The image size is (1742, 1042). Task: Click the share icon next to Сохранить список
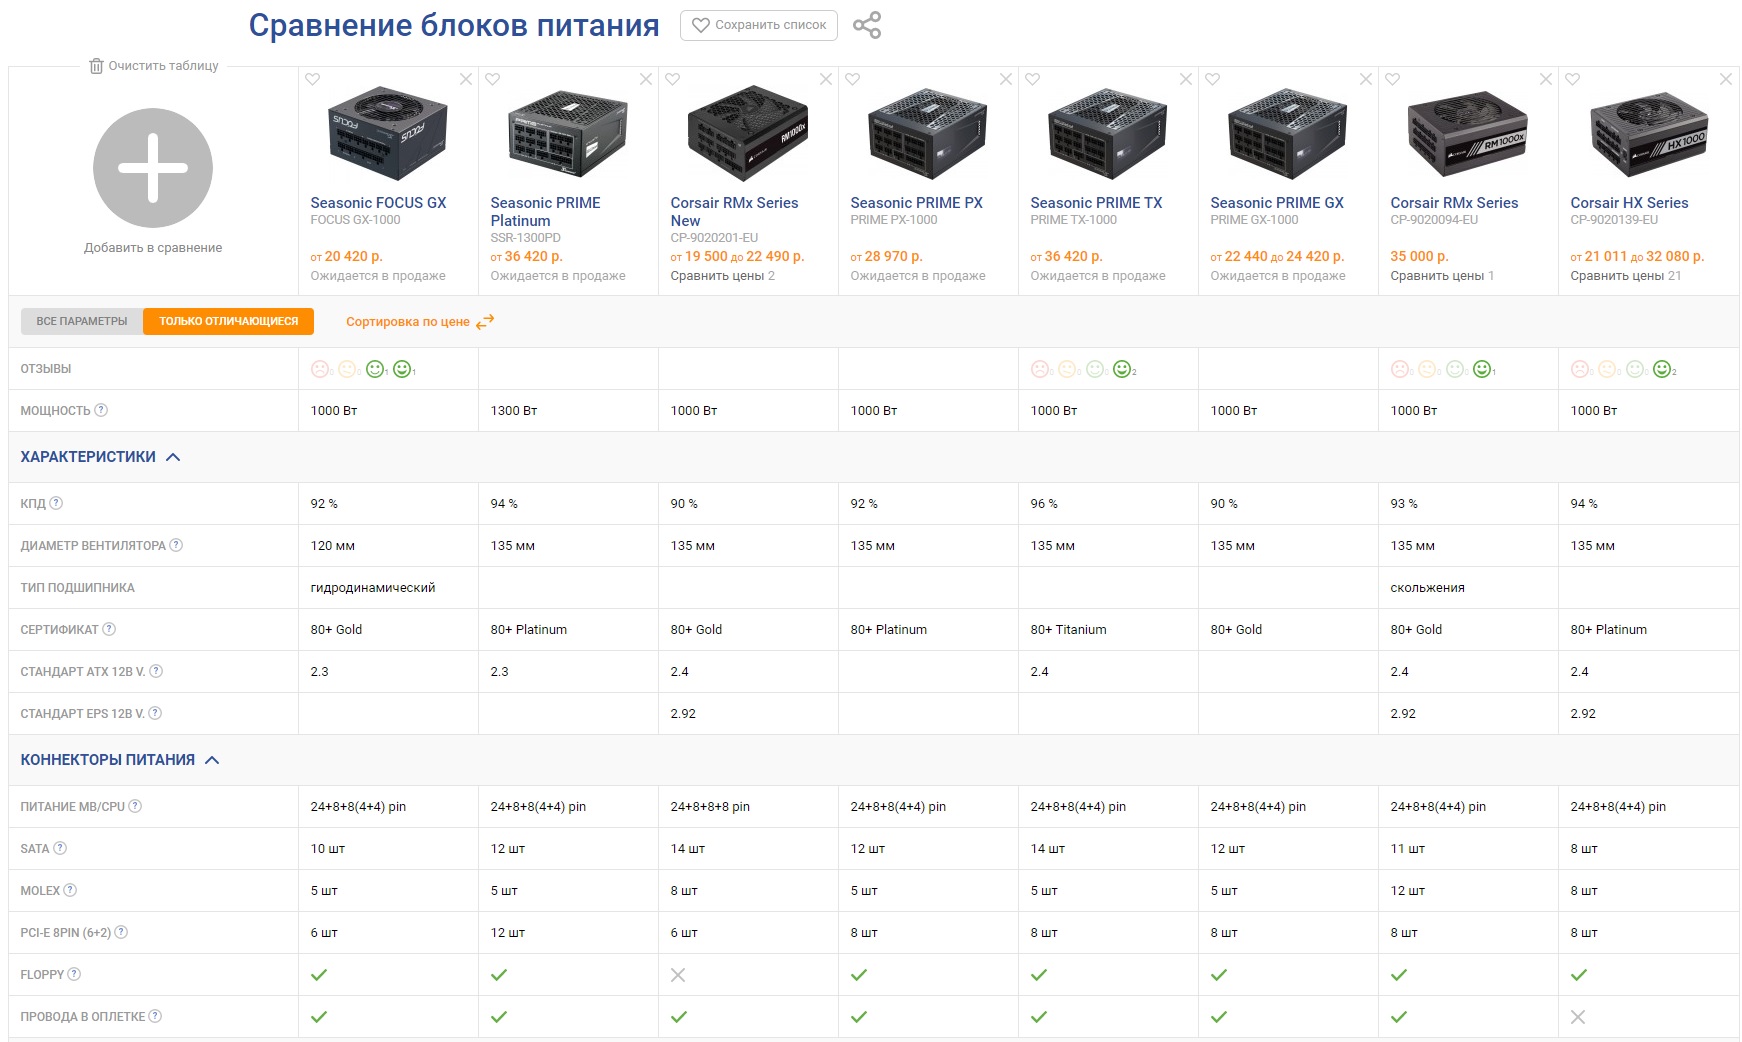[x=867, y=25]
